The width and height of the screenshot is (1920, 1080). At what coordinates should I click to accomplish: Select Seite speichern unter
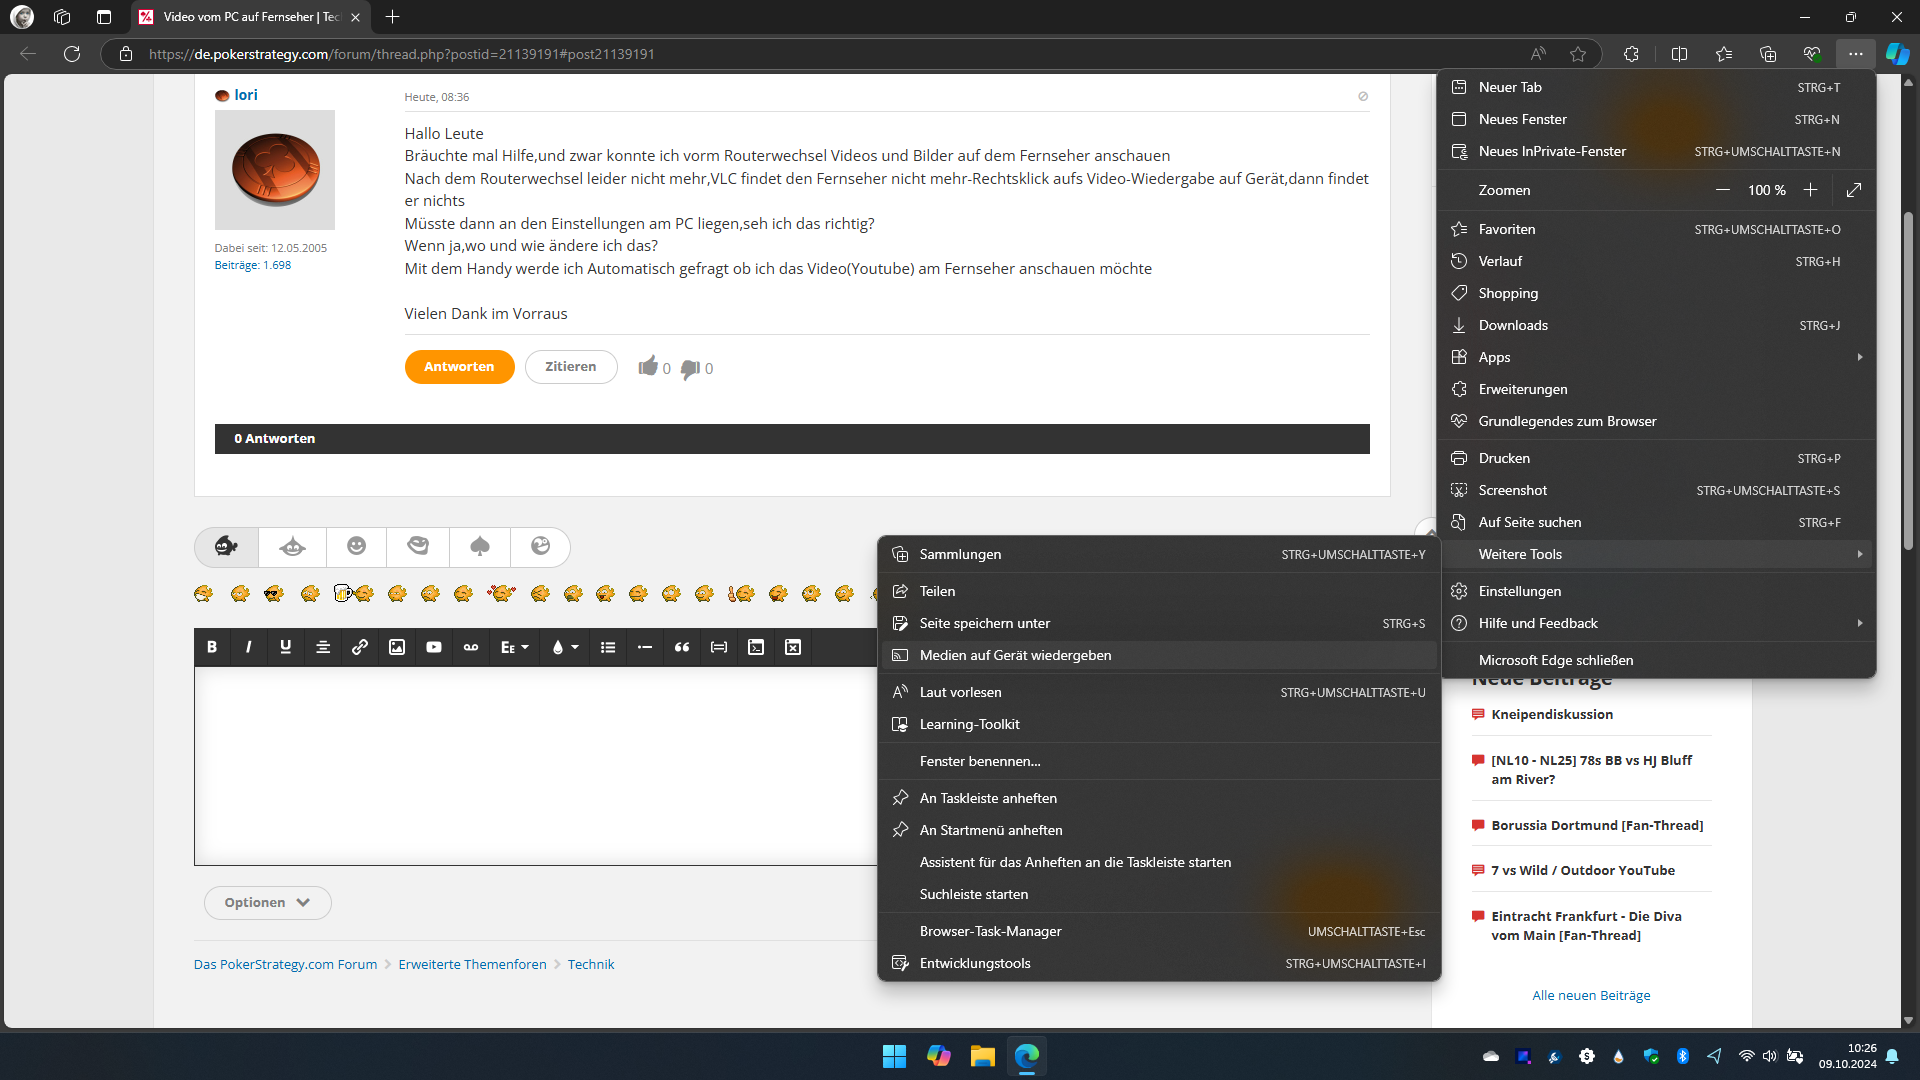[1159, 623]
